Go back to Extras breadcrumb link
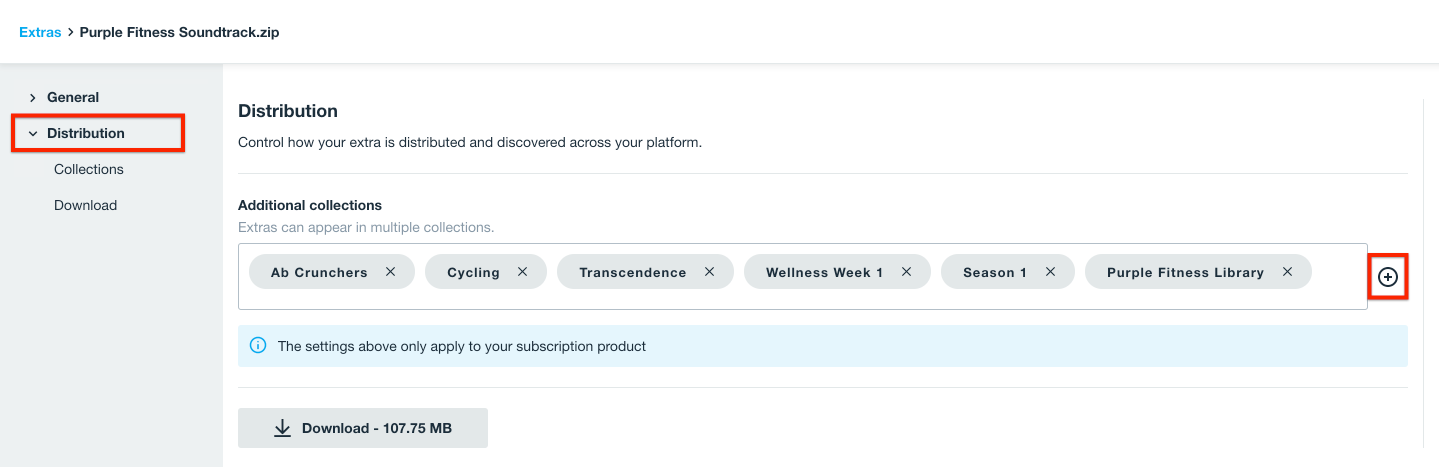 point(40,32)
